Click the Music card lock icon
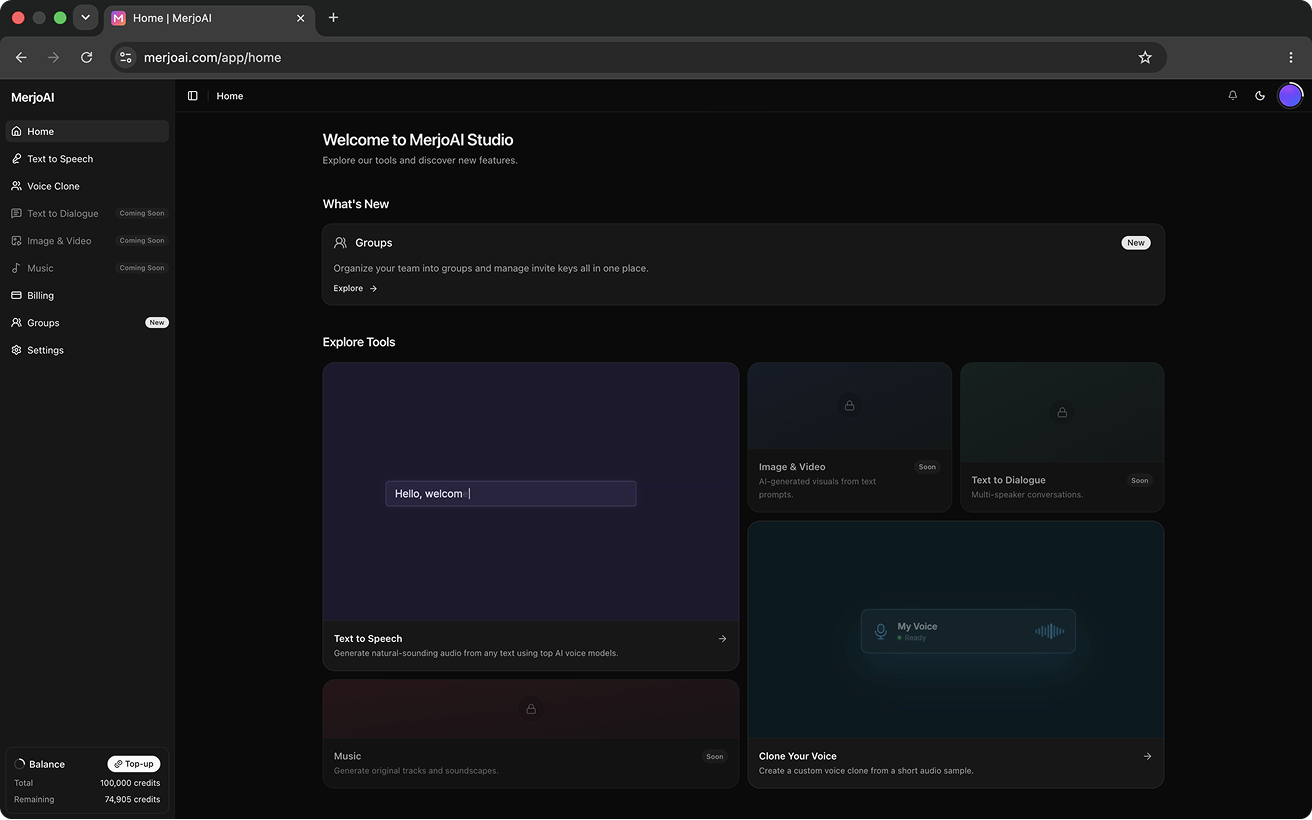Viewport: 1312px width, 820px height. pos(531,709)
